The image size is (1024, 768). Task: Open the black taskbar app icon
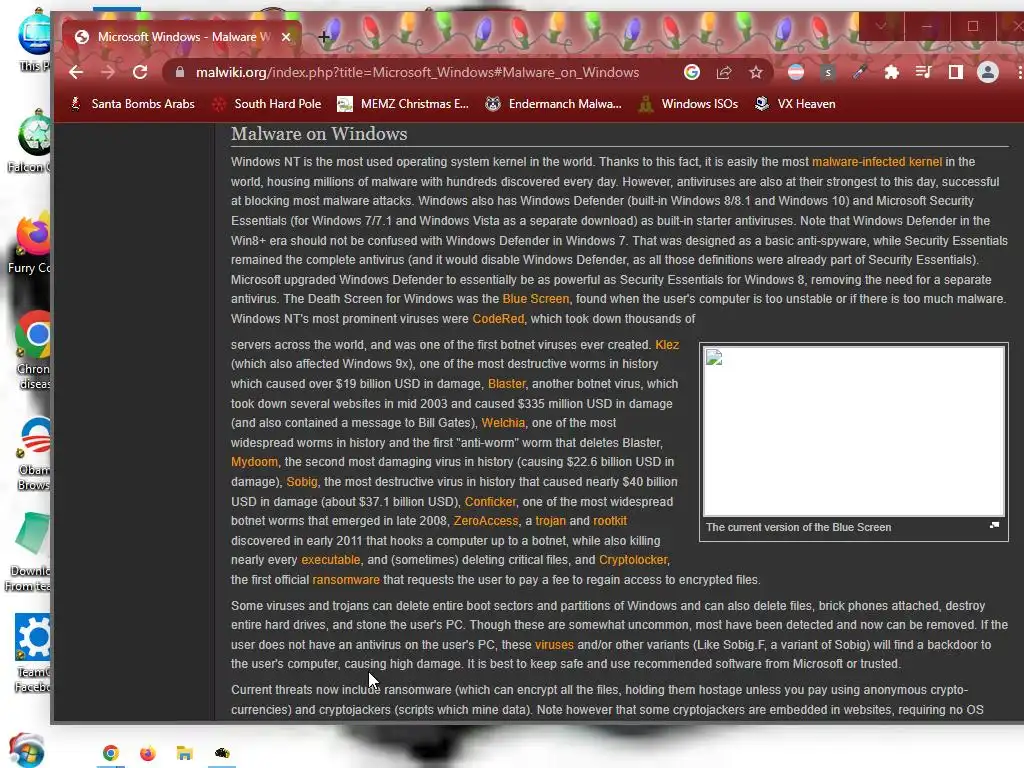click(221, 754)
